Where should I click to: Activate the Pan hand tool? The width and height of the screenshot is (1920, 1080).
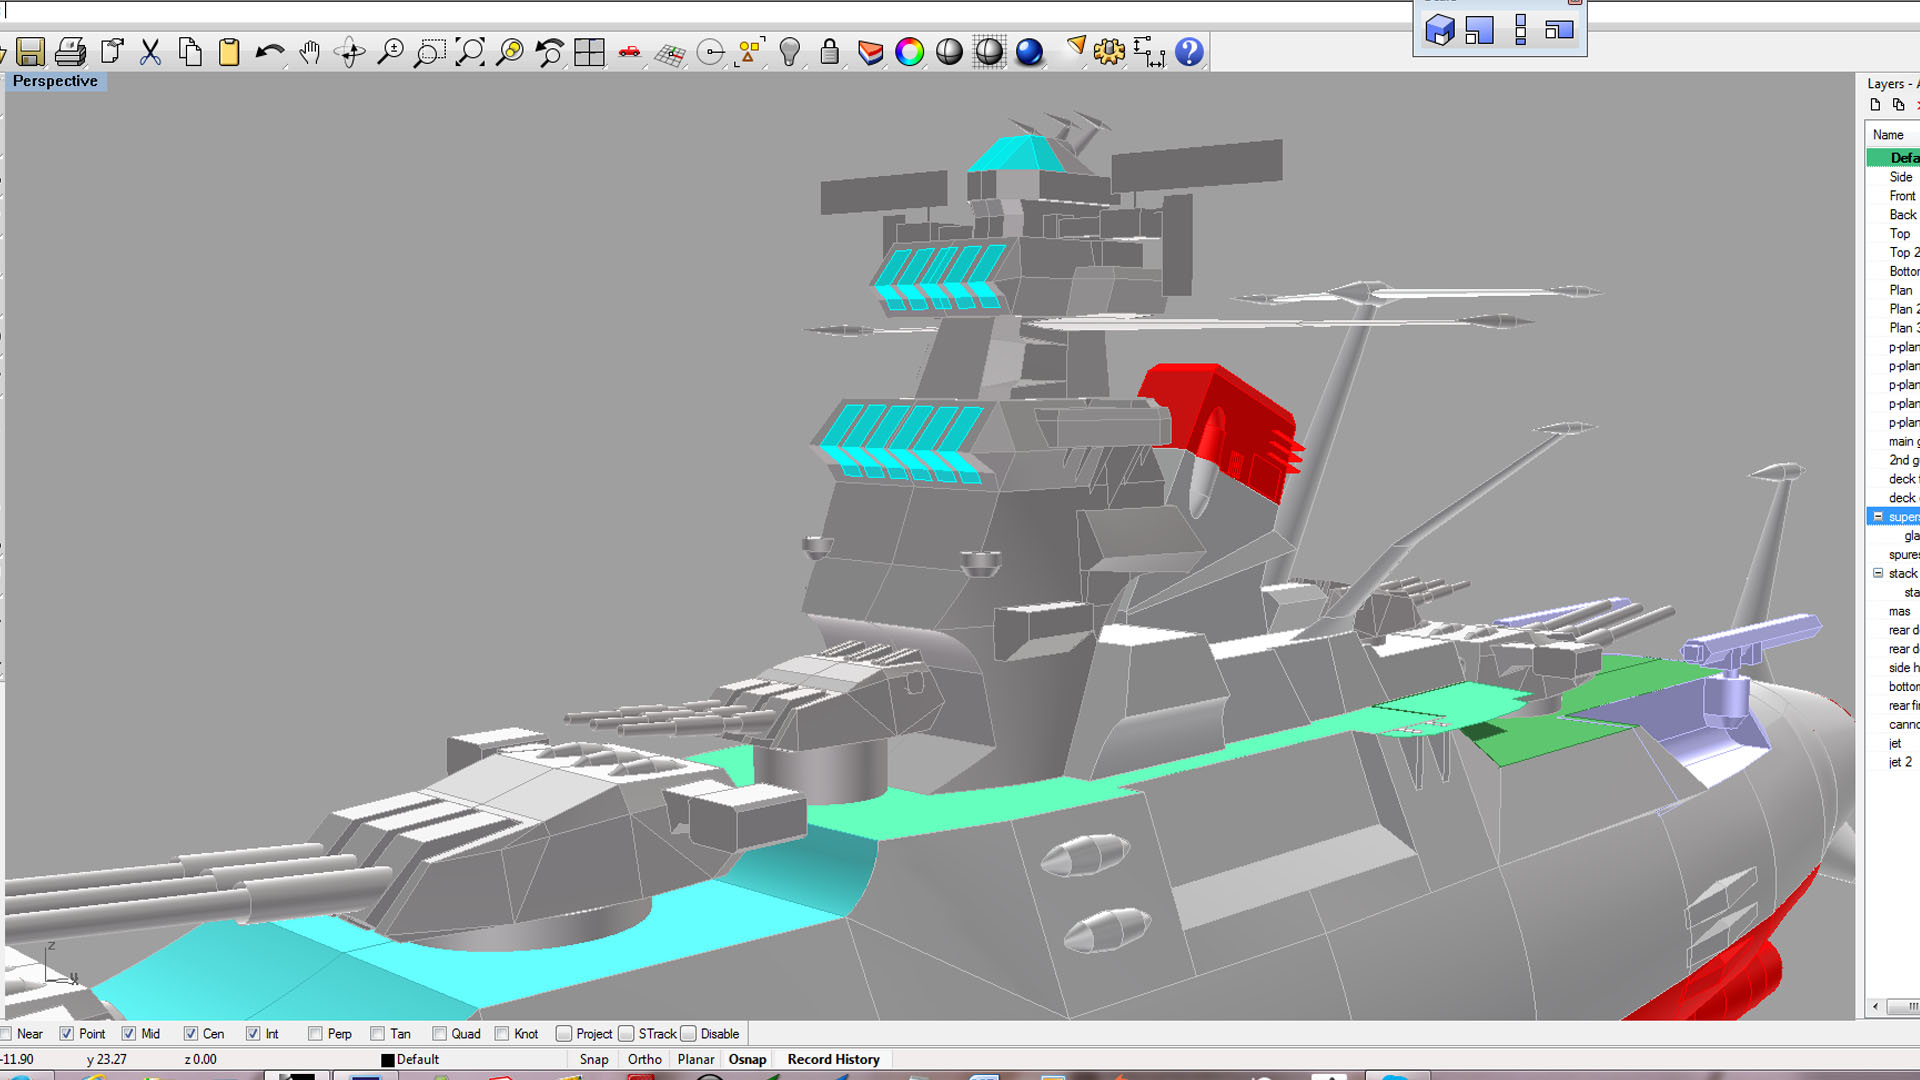(x=310, y=52)
